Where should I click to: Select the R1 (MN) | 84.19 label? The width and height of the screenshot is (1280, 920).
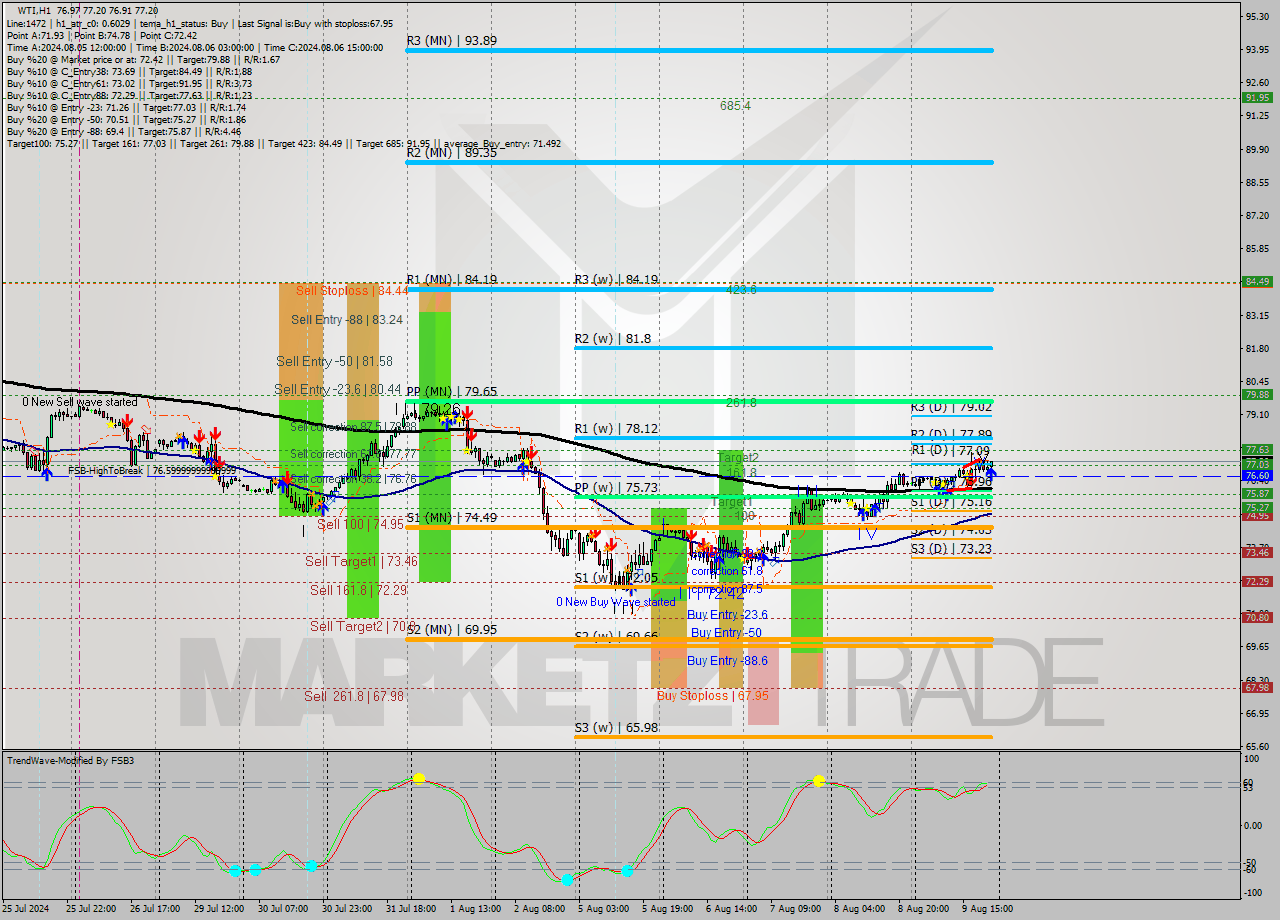pos(451,280)
